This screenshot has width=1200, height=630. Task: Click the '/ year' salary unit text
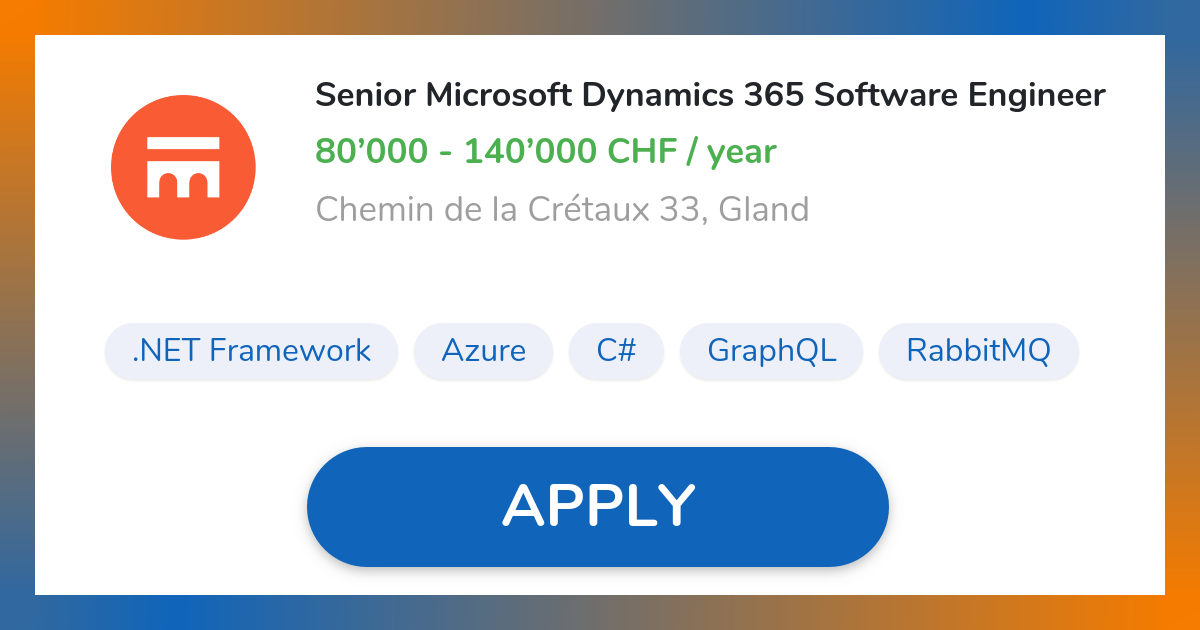click(x=729, y=151)
